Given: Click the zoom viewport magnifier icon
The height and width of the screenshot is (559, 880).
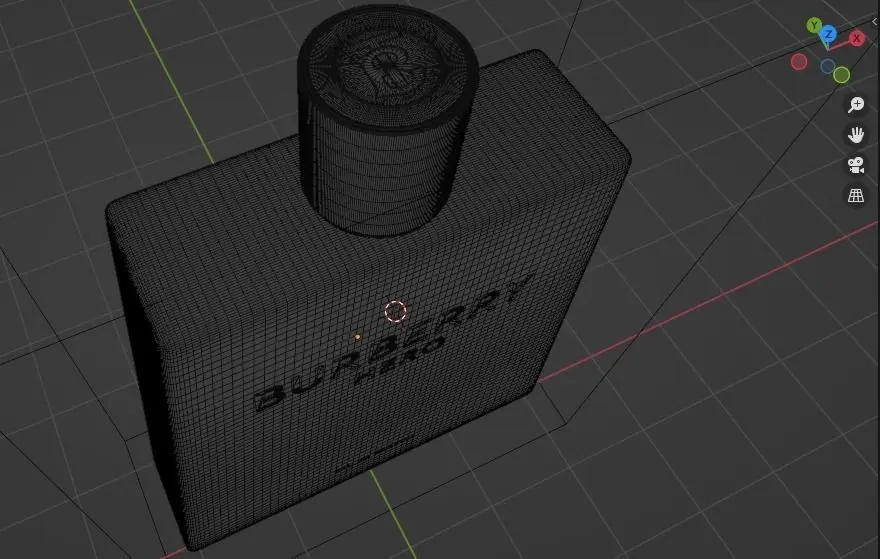Looking at the screenshot, I should click(856, 104).
